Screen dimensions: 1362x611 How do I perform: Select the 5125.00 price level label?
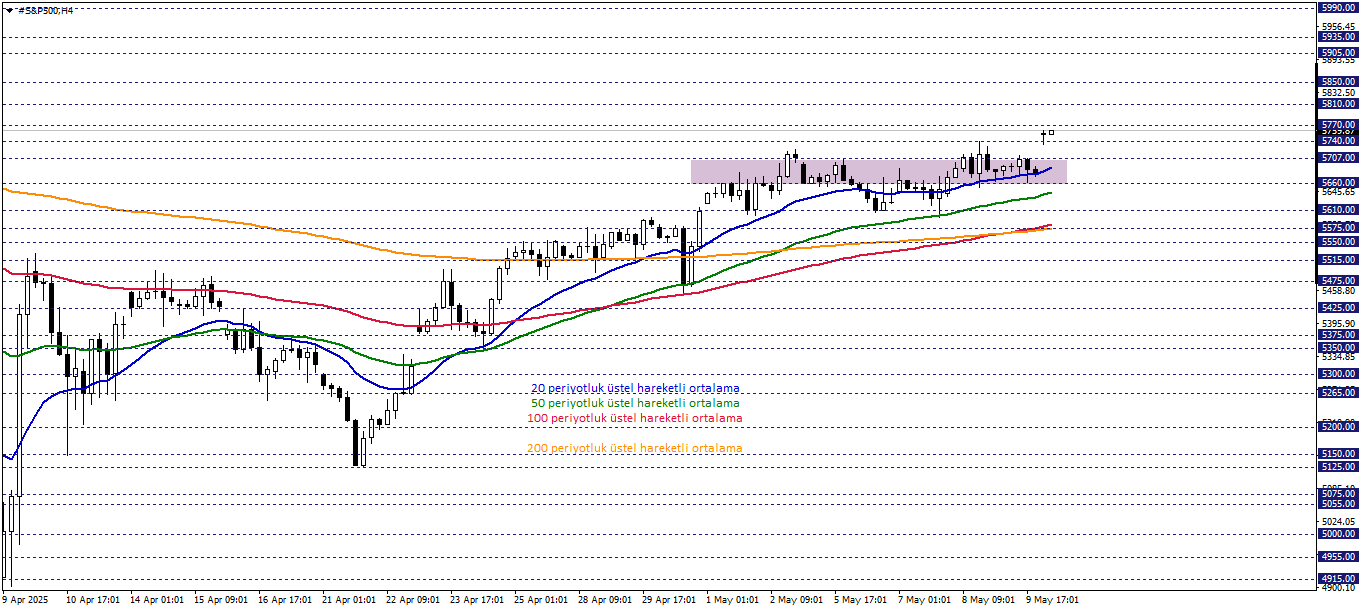pyautogui.click(x=1338, y=467)
